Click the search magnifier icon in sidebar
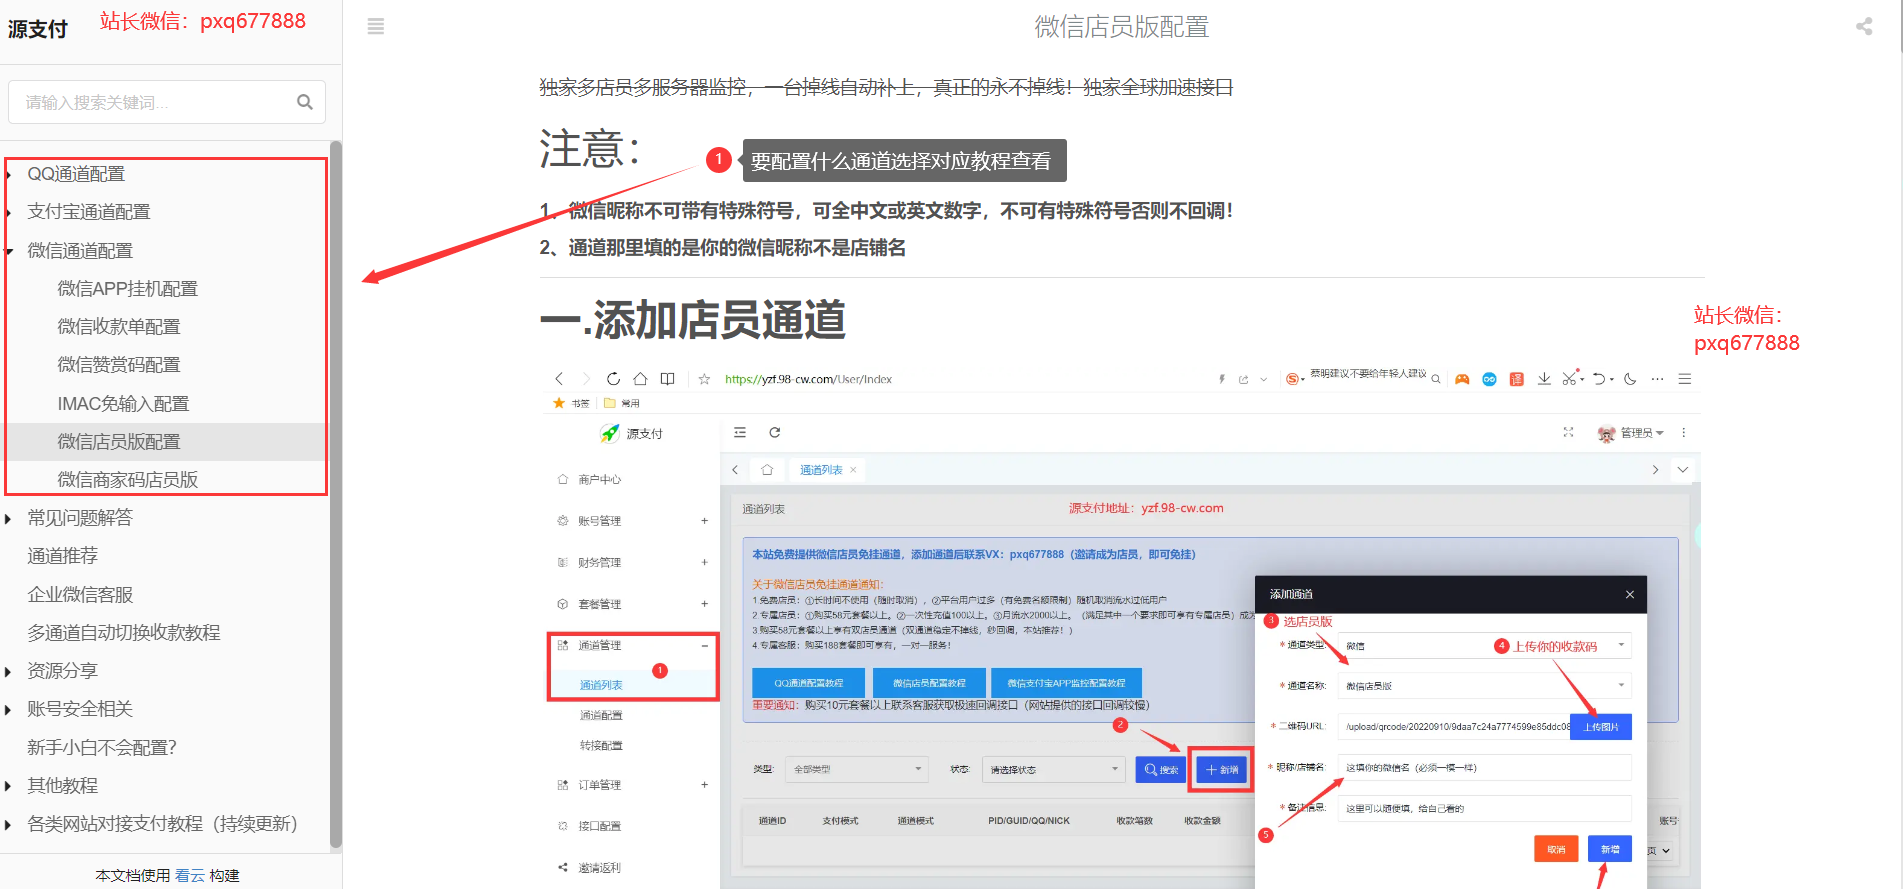The height and width of the screenshot is (889, 1903). (x=305, y=102)
